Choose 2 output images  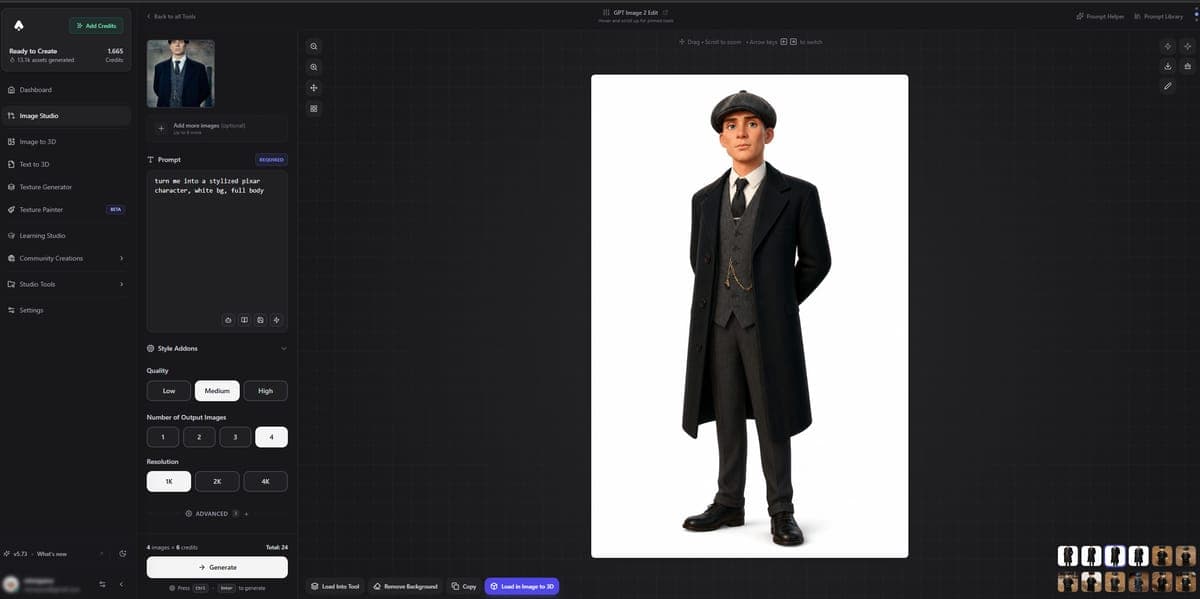tap(199, 437)
